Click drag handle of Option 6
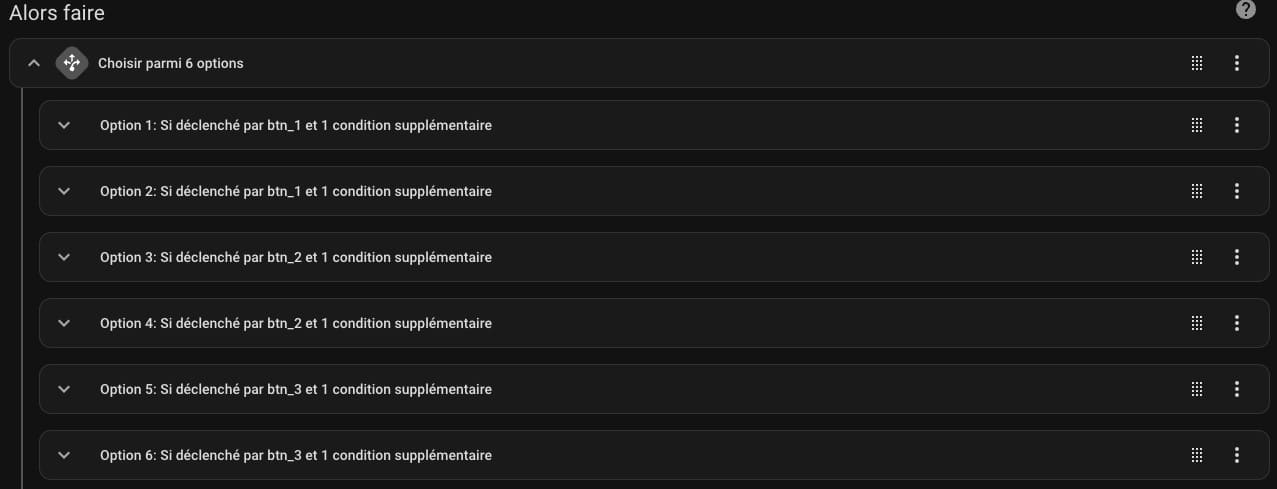Image resolution: width=1277 pixels, height=489 pixels. [1197, 455]
